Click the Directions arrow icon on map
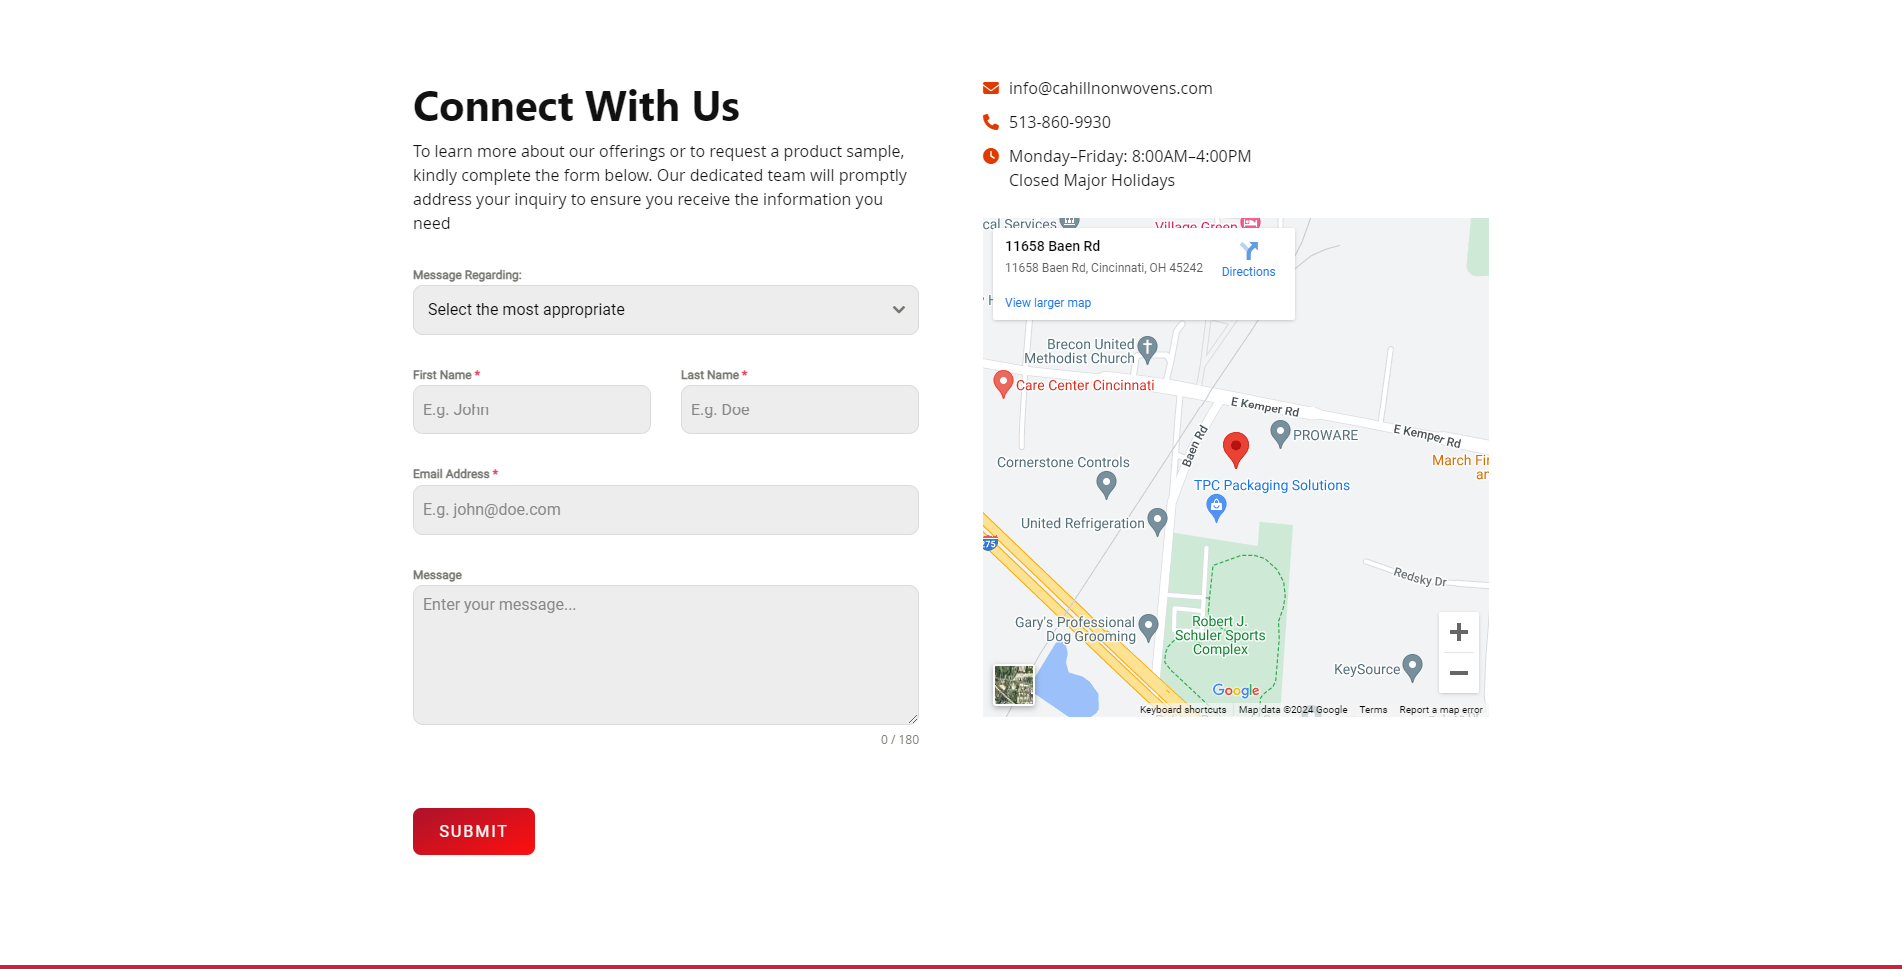Screen dimensions: 1902x969 1249,251
